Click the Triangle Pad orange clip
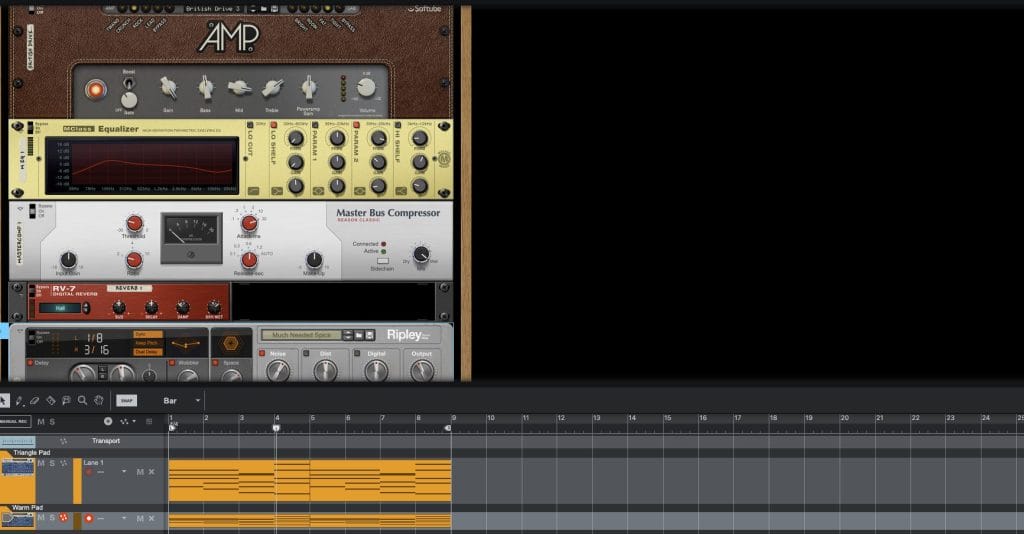The image size is (1024, 534). (x=309, y=480)
